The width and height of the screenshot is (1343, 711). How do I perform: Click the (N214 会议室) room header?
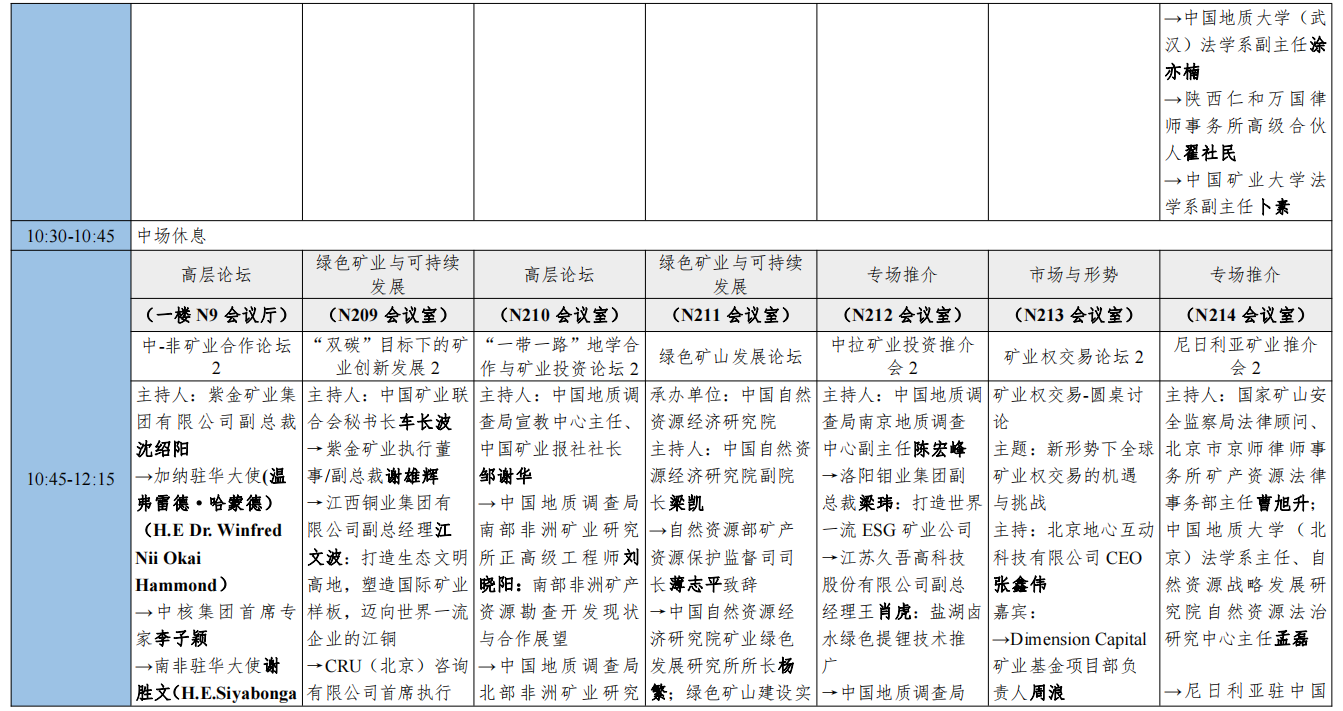pos(1245,315)
